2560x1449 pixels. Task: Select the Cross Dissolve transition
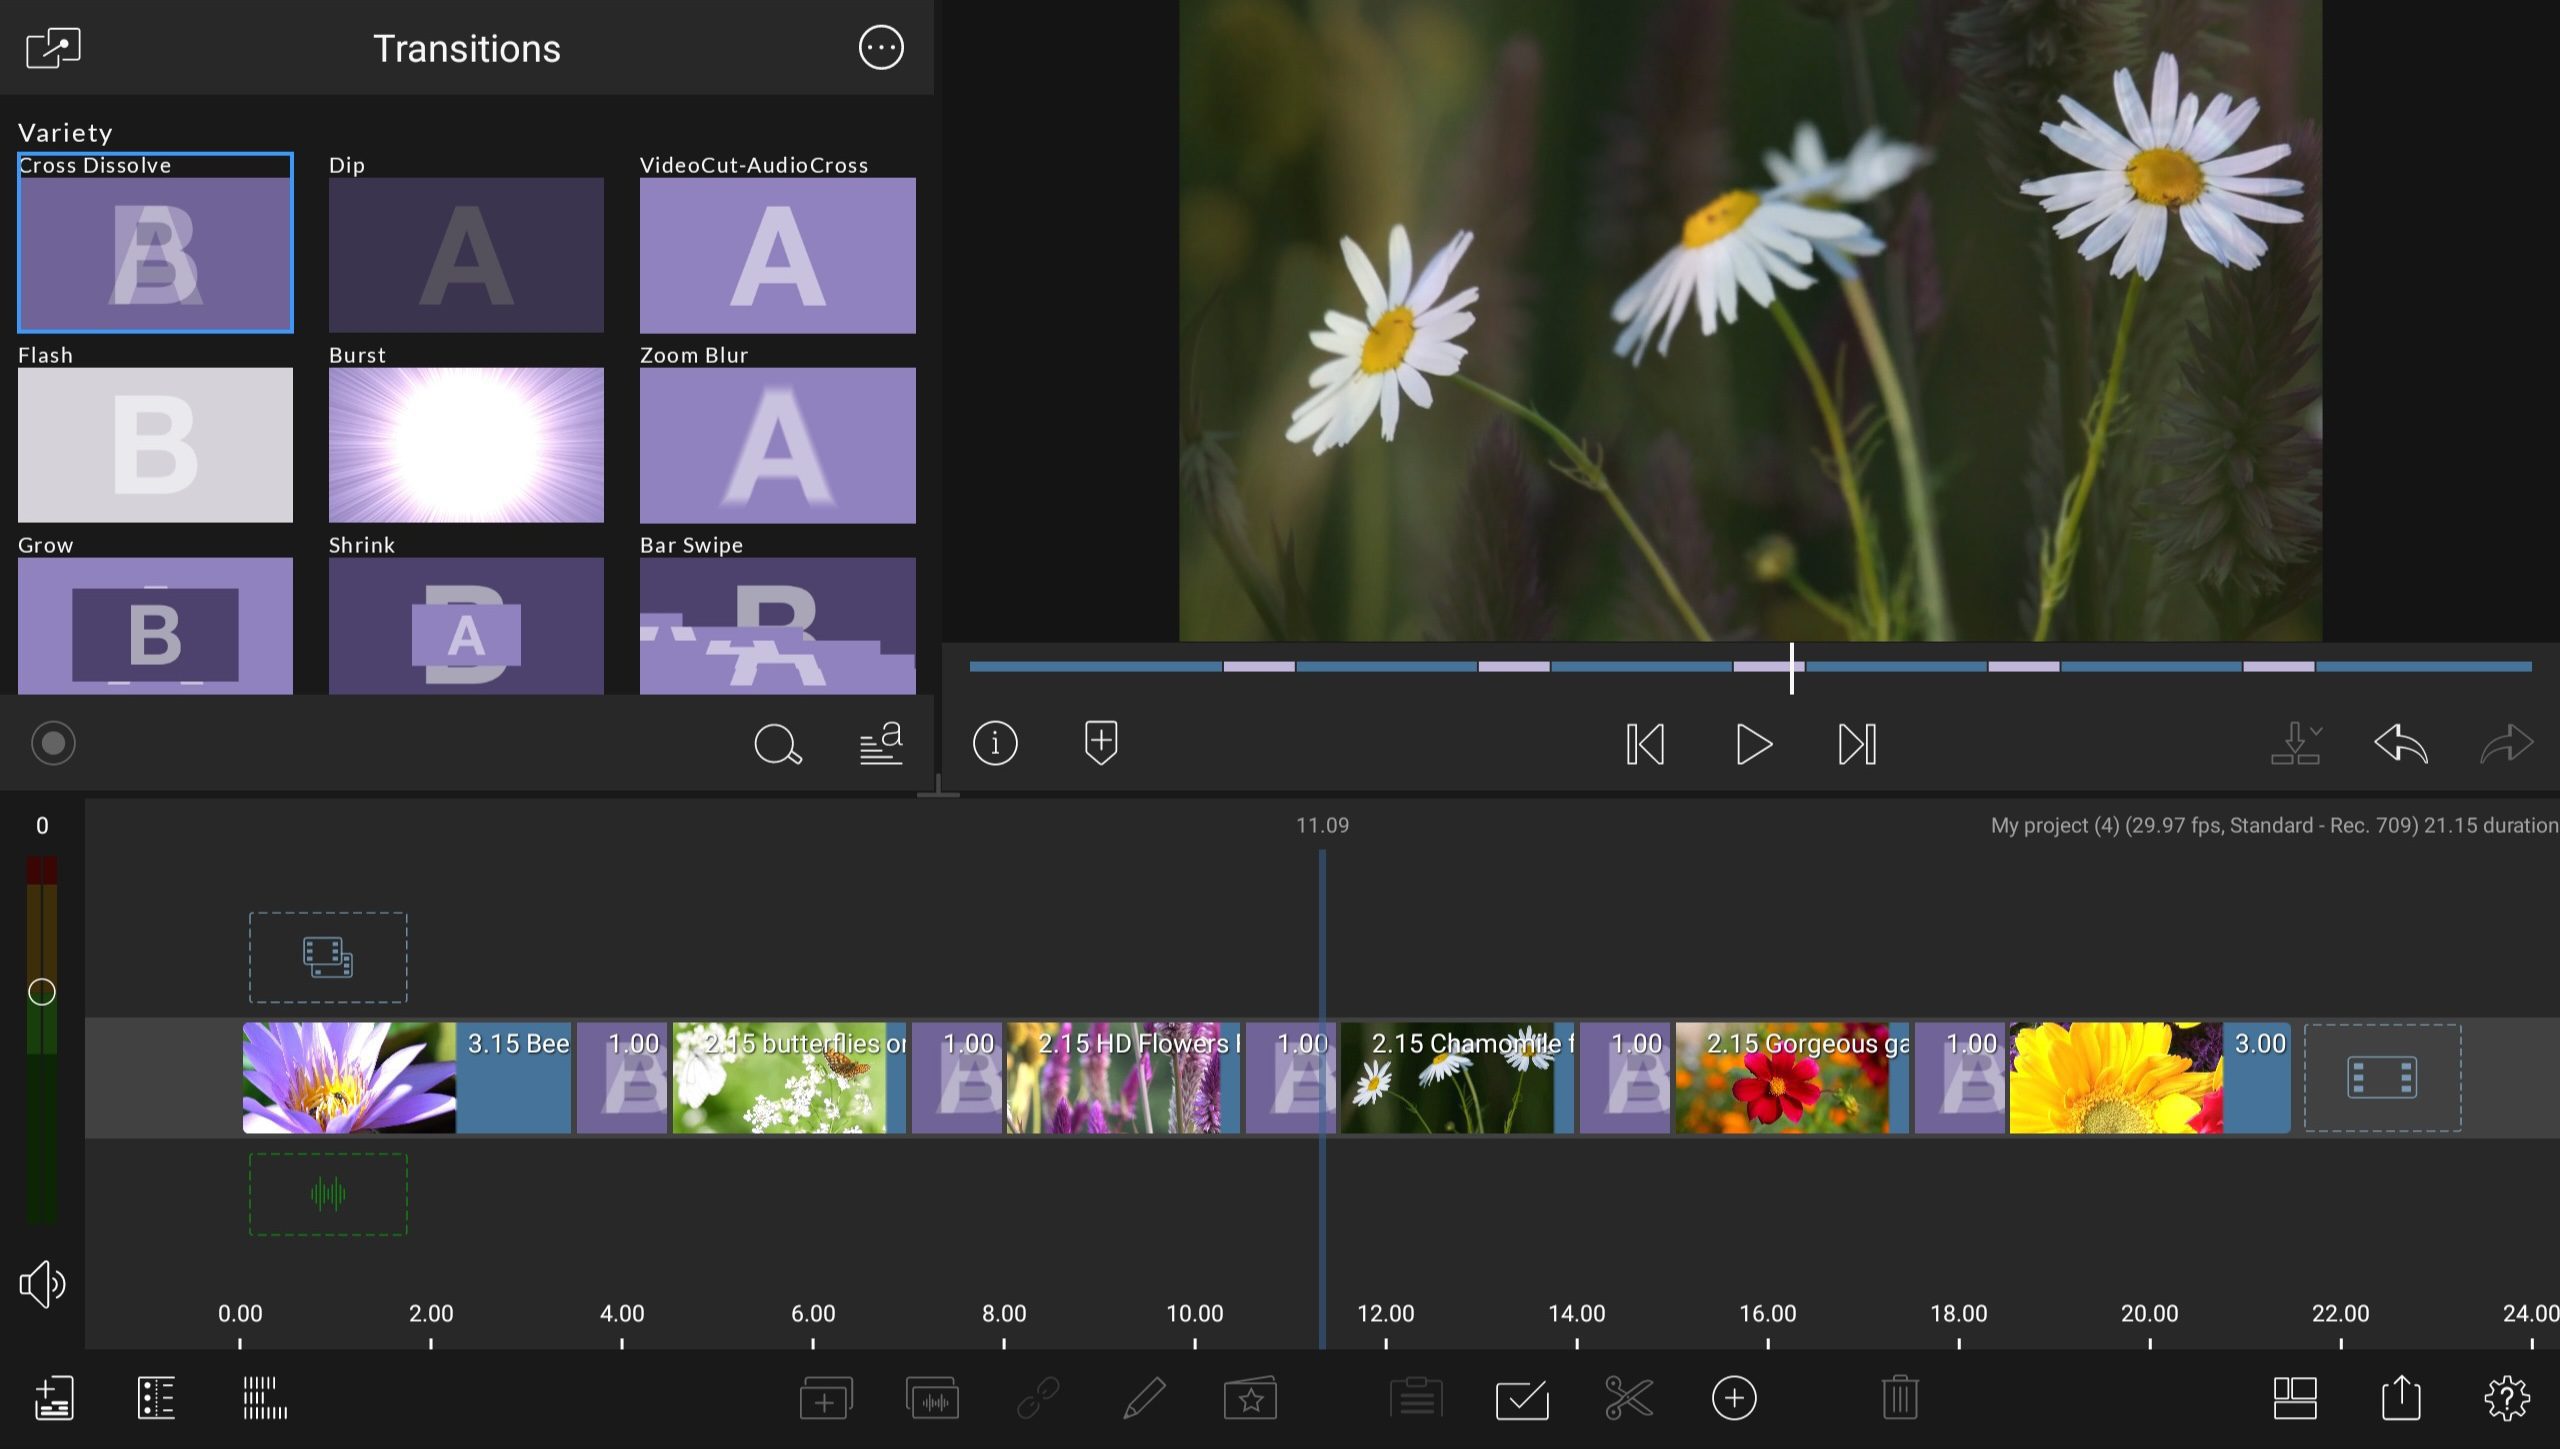pyautogui.click(x=155, y=243)
